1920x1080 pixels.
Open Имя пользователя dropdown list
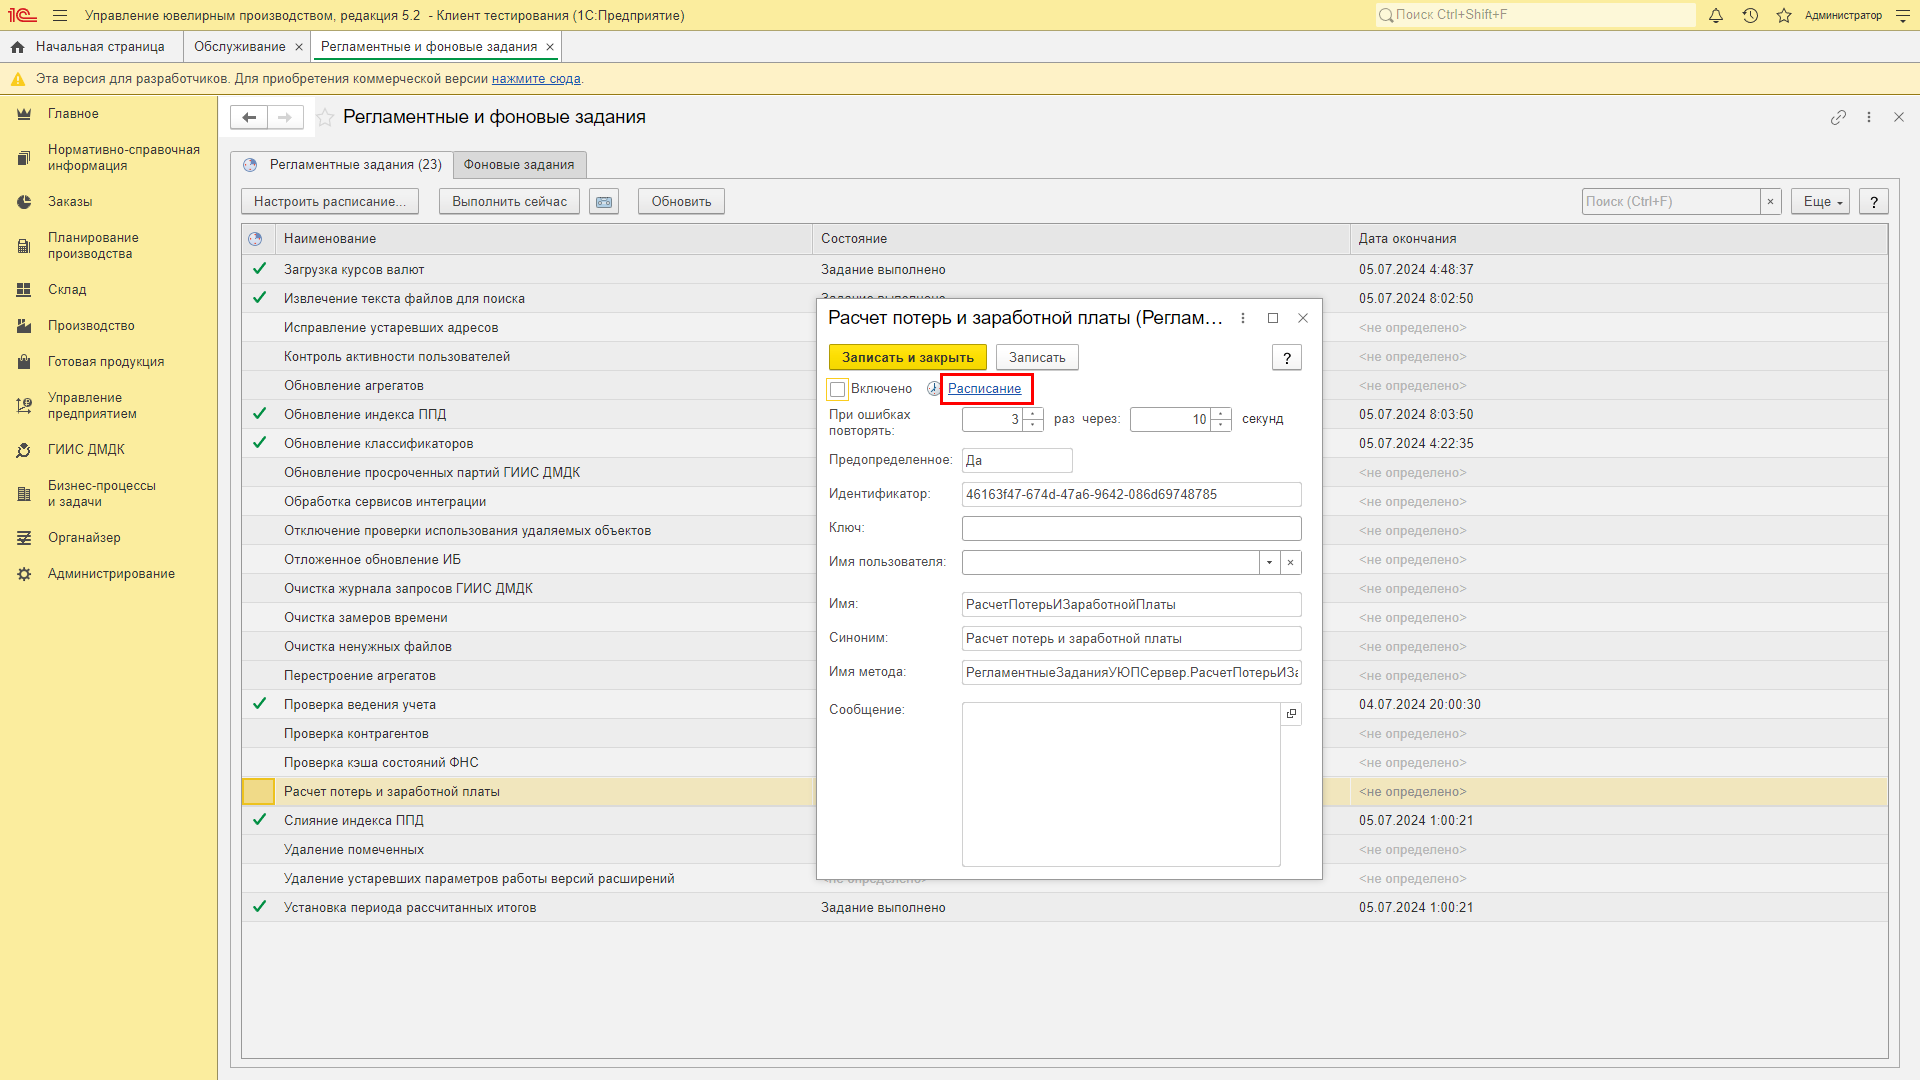(1269, 562)
